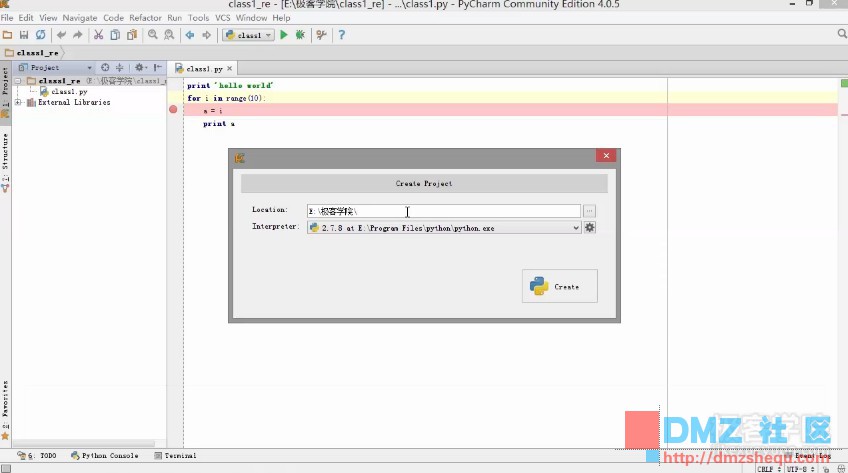Click the Synchronize toolbar icon
This screenshot has height=473, width=848.
41,35
